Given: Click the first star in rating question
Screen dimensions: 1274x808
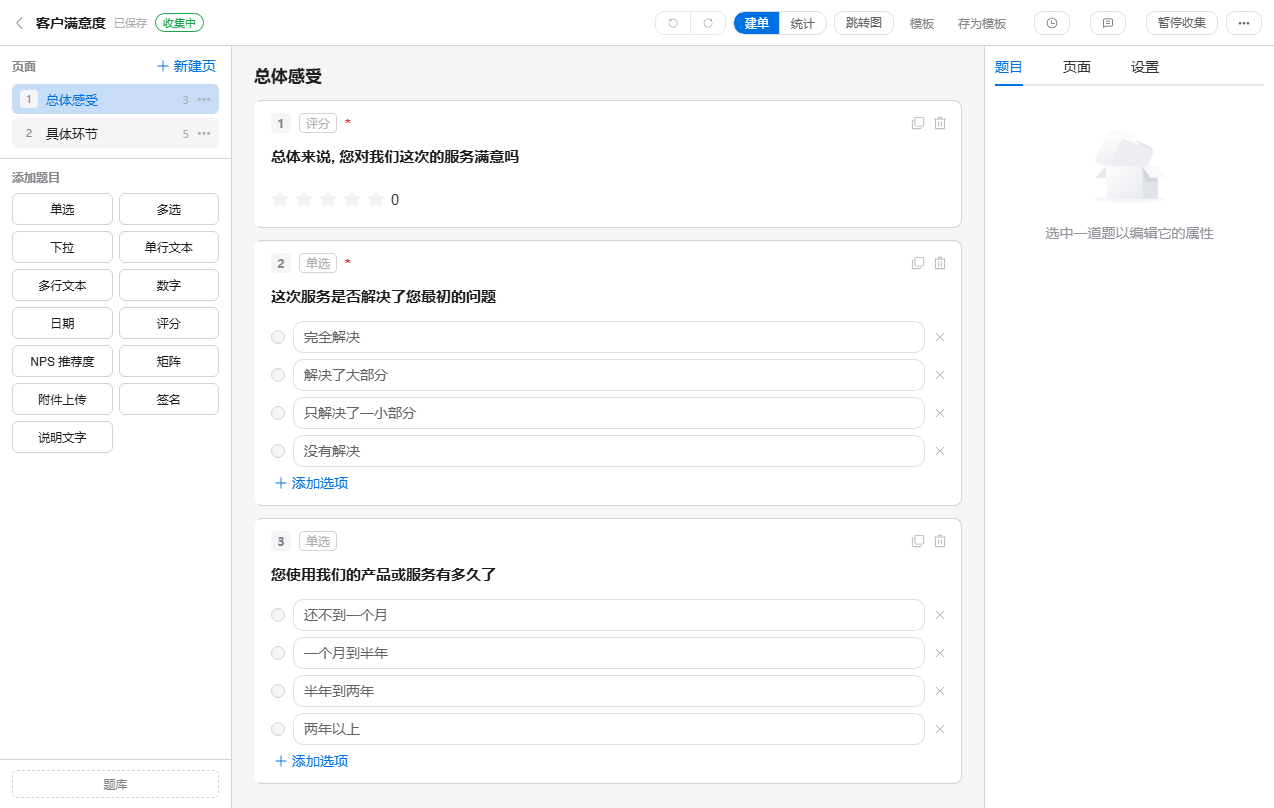Looking at the screenshot, I should [x=280, y=199].
